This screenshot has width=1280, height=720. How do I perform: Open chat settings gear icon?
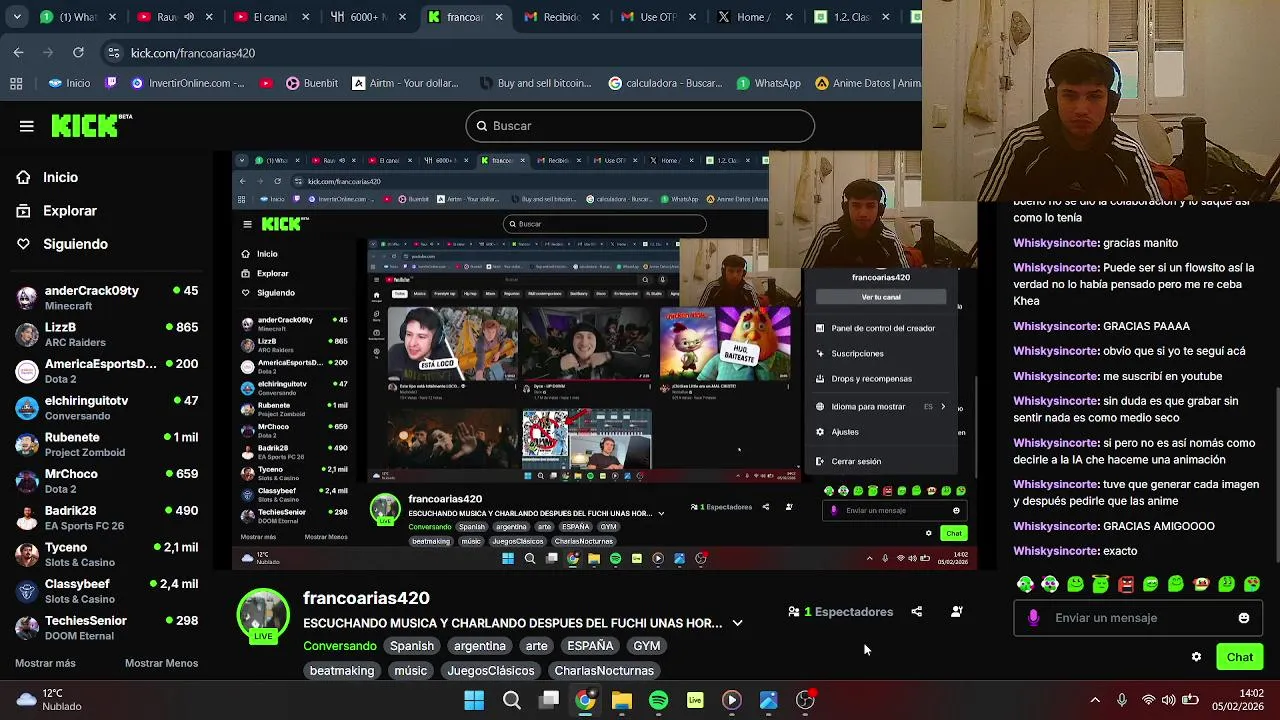tap(1196, 657)
